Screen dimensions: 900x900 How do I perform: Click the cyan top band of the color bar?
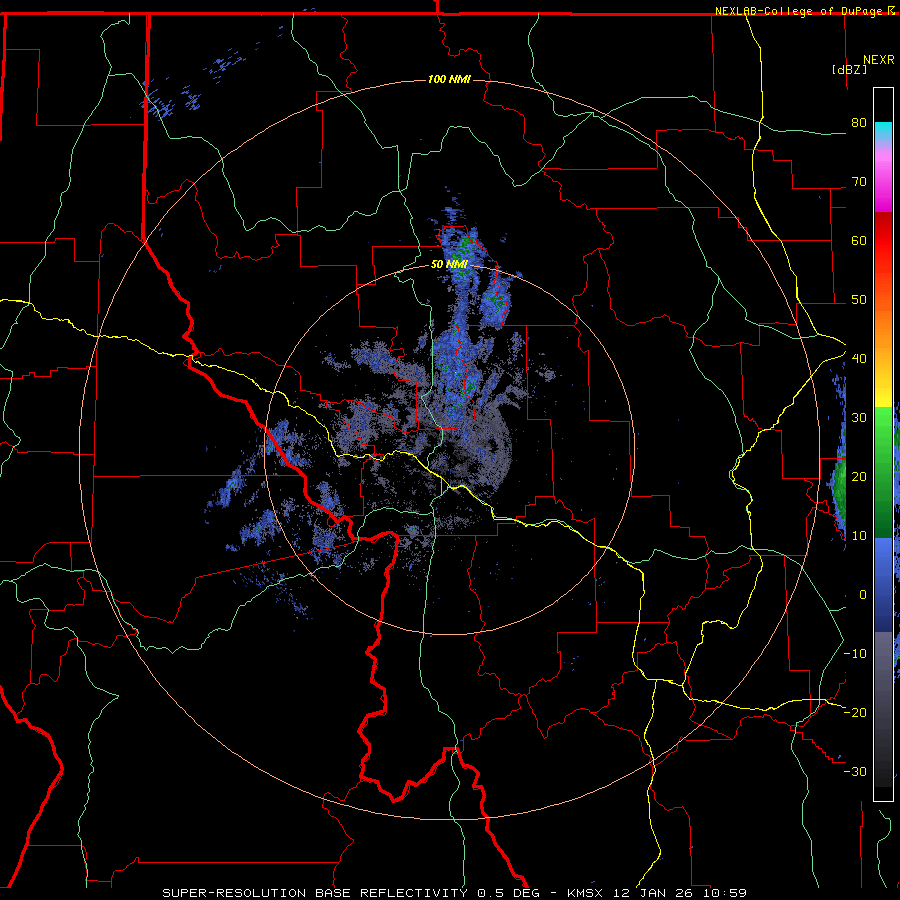883,132
